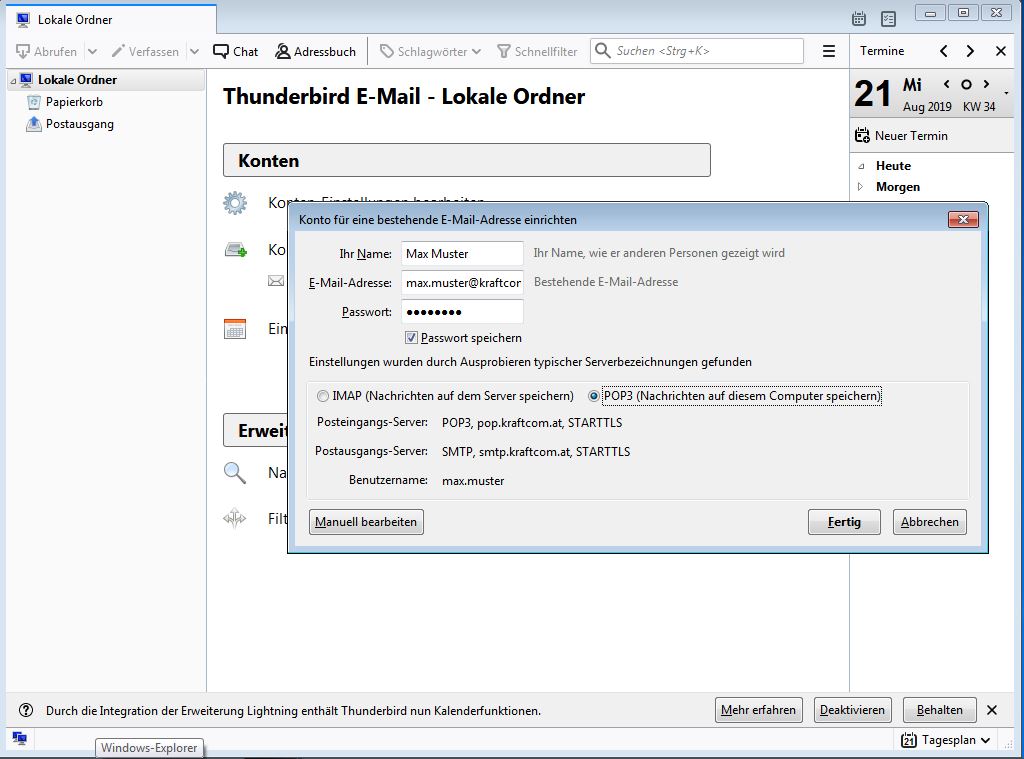Dismiss the Lightning notification bar
The image size is (1024, 759).
[x=992, y=710]
